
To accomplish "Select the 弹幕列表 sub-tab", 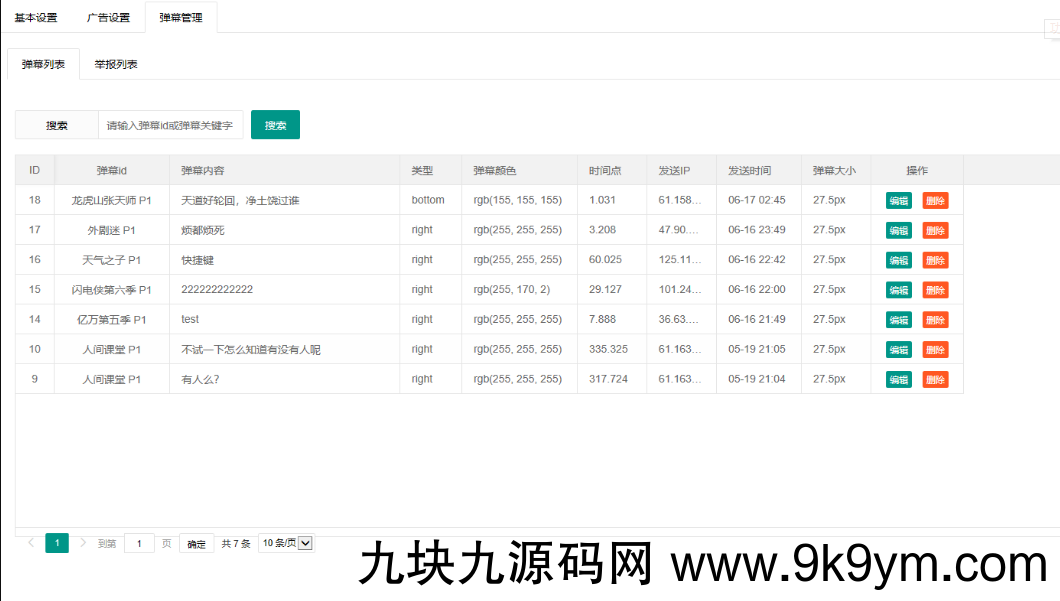I will coord(44,64).
